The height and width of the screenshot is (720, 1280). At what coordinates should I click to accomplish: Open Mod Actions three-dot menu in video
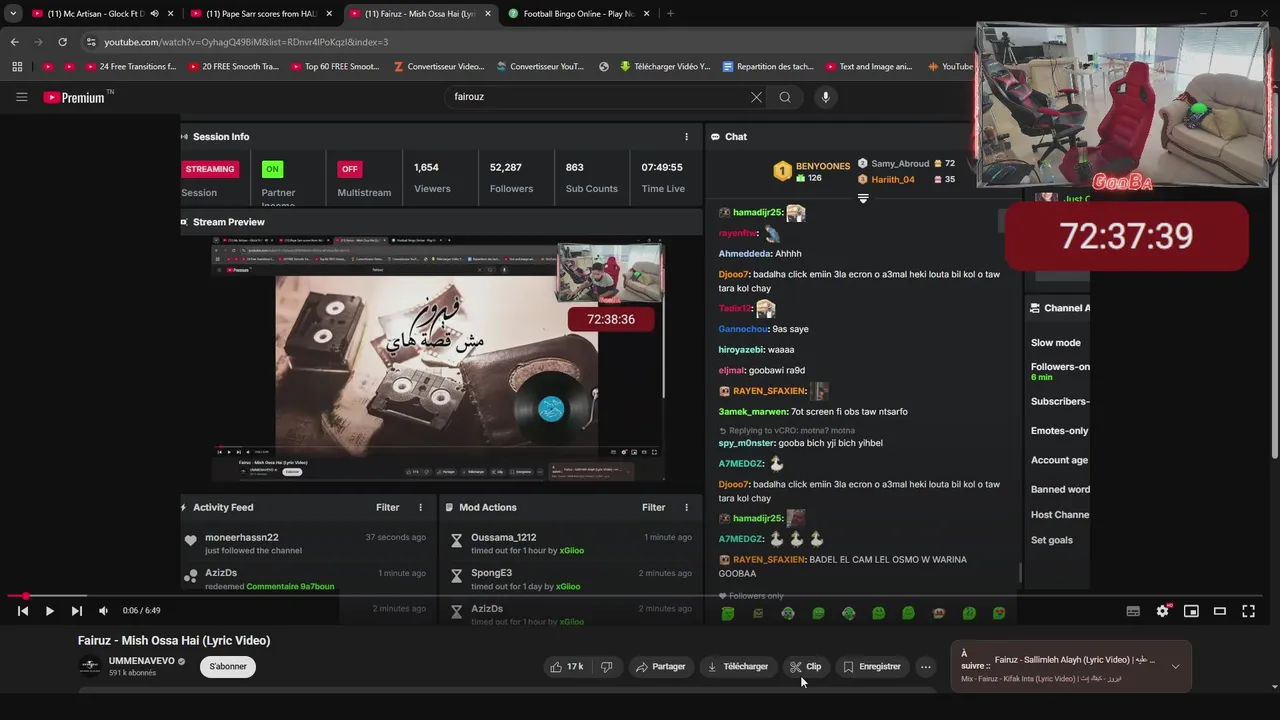686,508
